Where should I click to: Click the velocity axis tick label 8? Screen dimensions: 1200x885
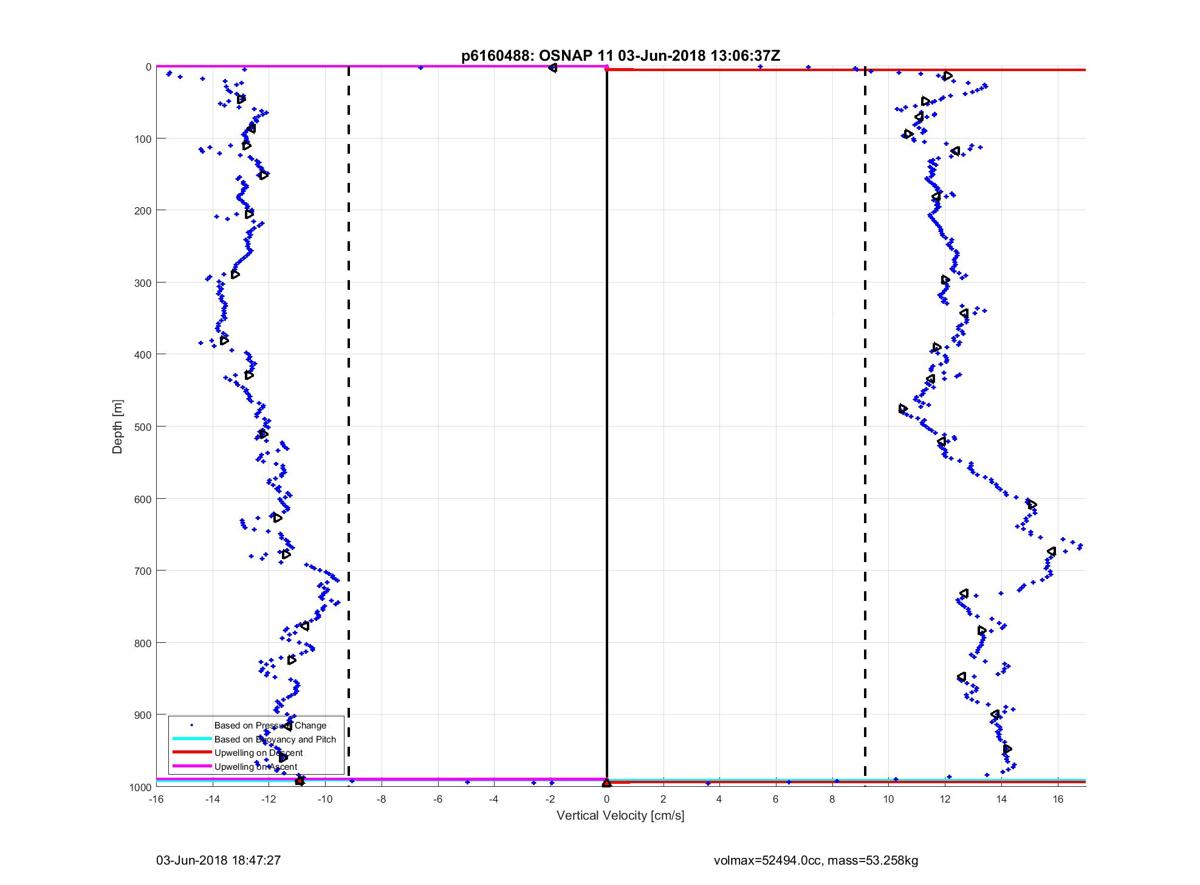click(x=832, y=800)
